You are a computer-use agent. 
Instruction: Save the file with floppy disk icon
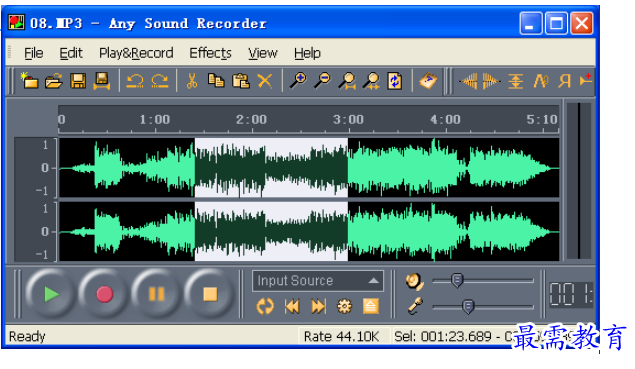(78, 81)
